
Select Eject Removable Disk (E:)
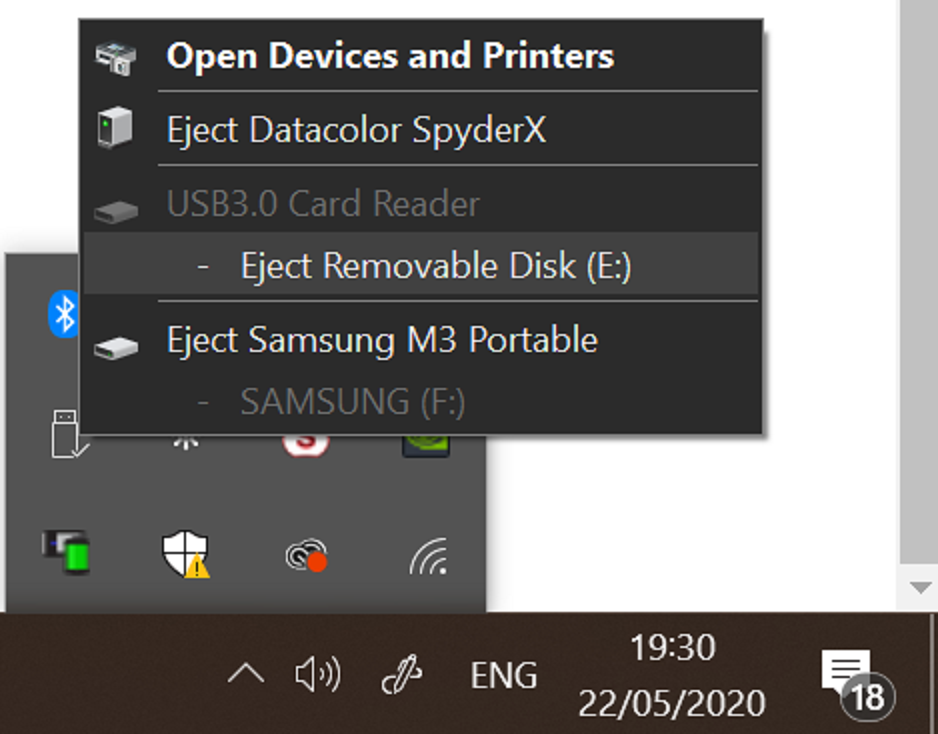[x=436, y=266]
